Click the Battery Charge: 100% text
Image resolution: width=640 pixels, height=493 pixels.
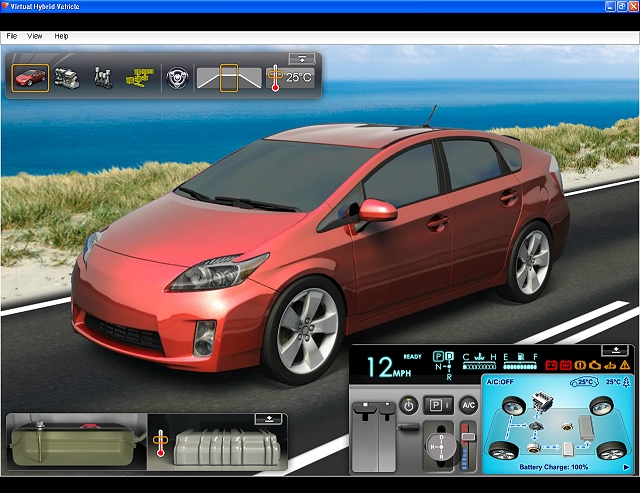pyautogui.click(x=553, y=467)
